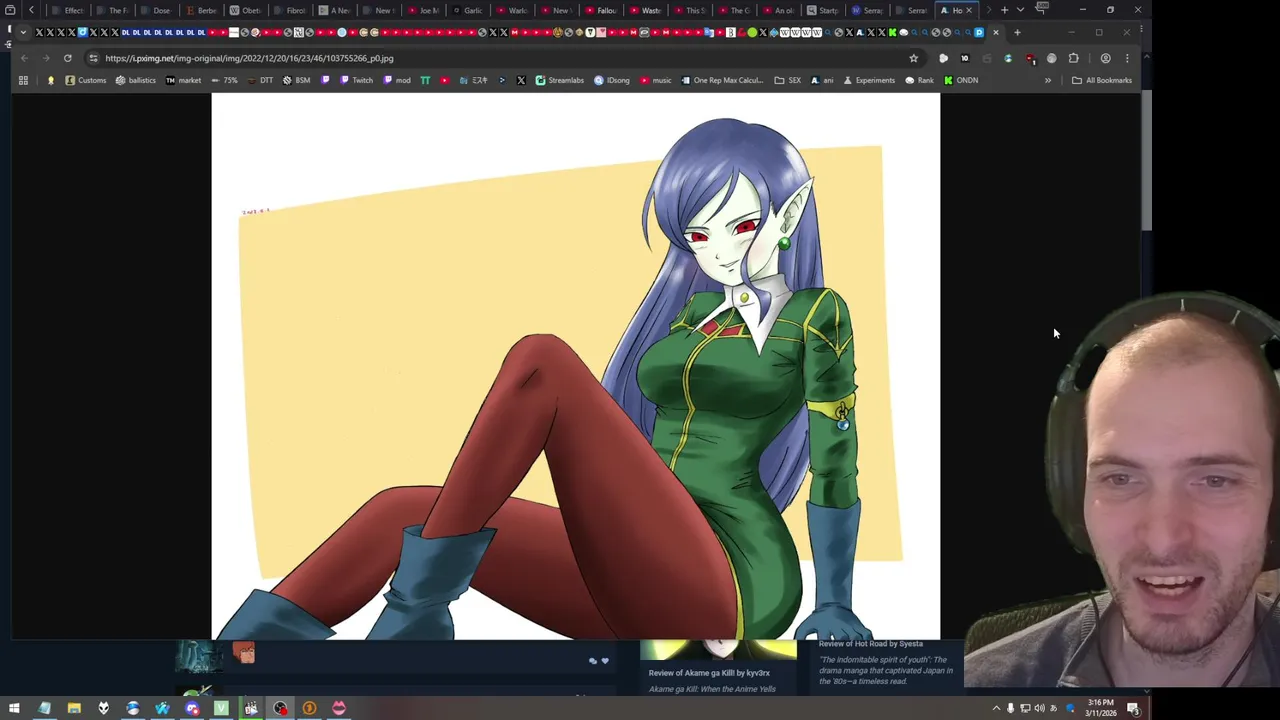
Task: Open the green V app in taskbar
Action: point(221,708)
